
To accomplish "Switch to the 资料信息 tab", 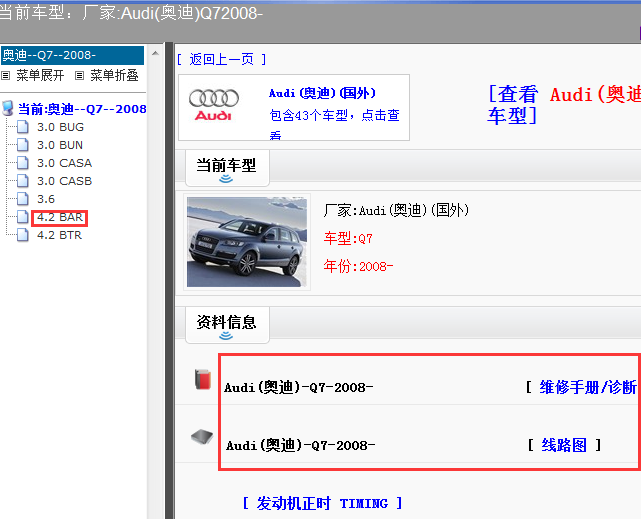I will tap(227, 324).
